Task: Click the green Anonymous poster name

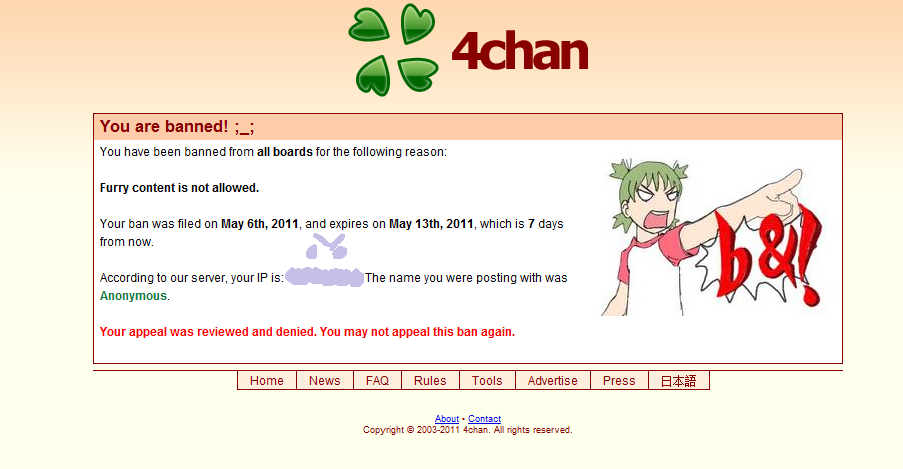Action: point(134,296)
